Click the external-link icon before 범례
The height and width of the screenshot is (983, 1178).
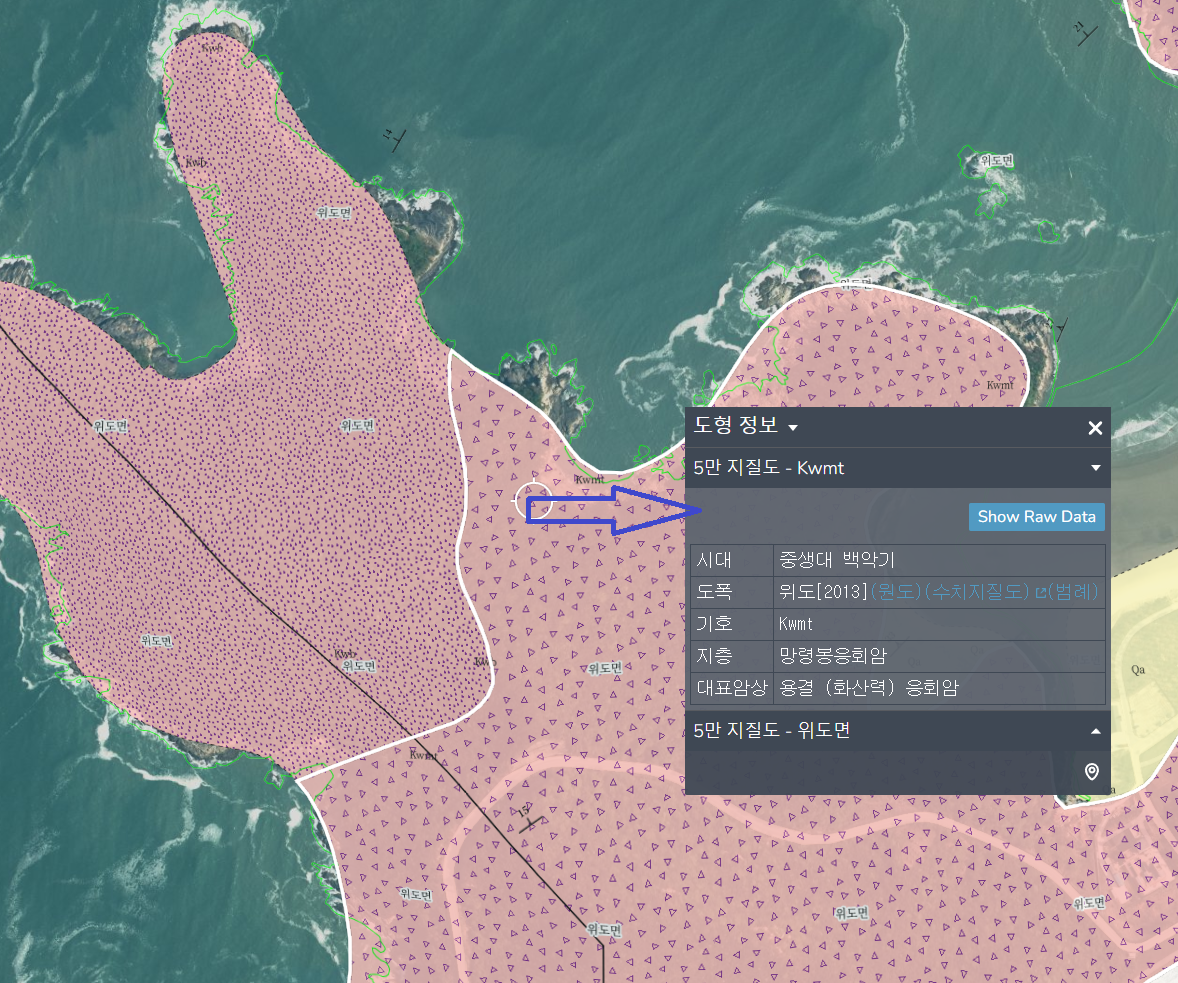pyautogui.click(x=1041, y=592)
